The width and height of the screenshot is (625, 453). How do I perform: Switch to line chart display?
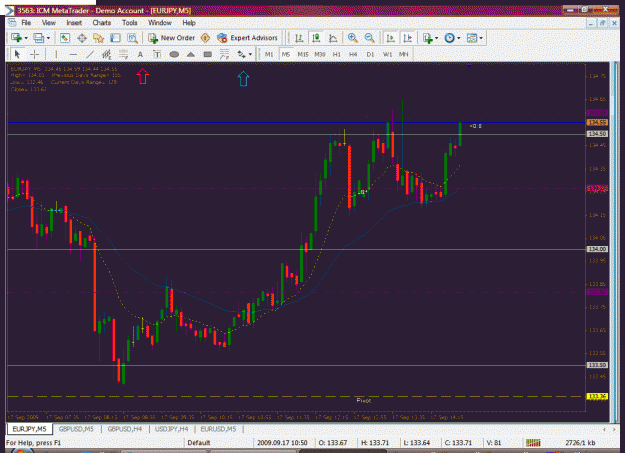pyautogui.click(x=333, y=38)
